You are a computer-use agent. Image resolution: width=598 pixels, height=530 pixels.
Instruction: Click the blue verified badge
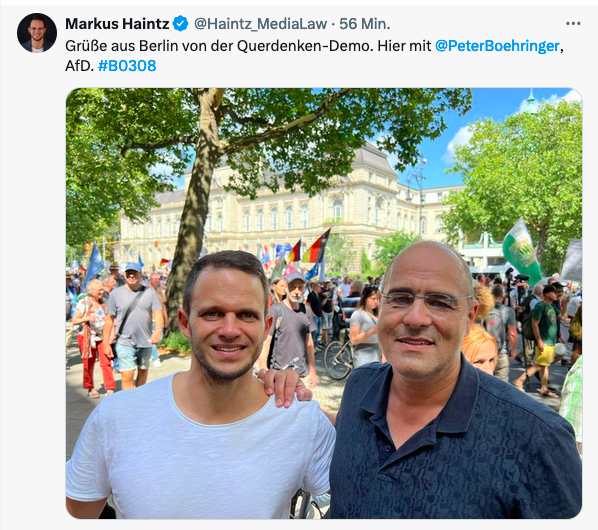pyautogui.click(x=180, y=24)
